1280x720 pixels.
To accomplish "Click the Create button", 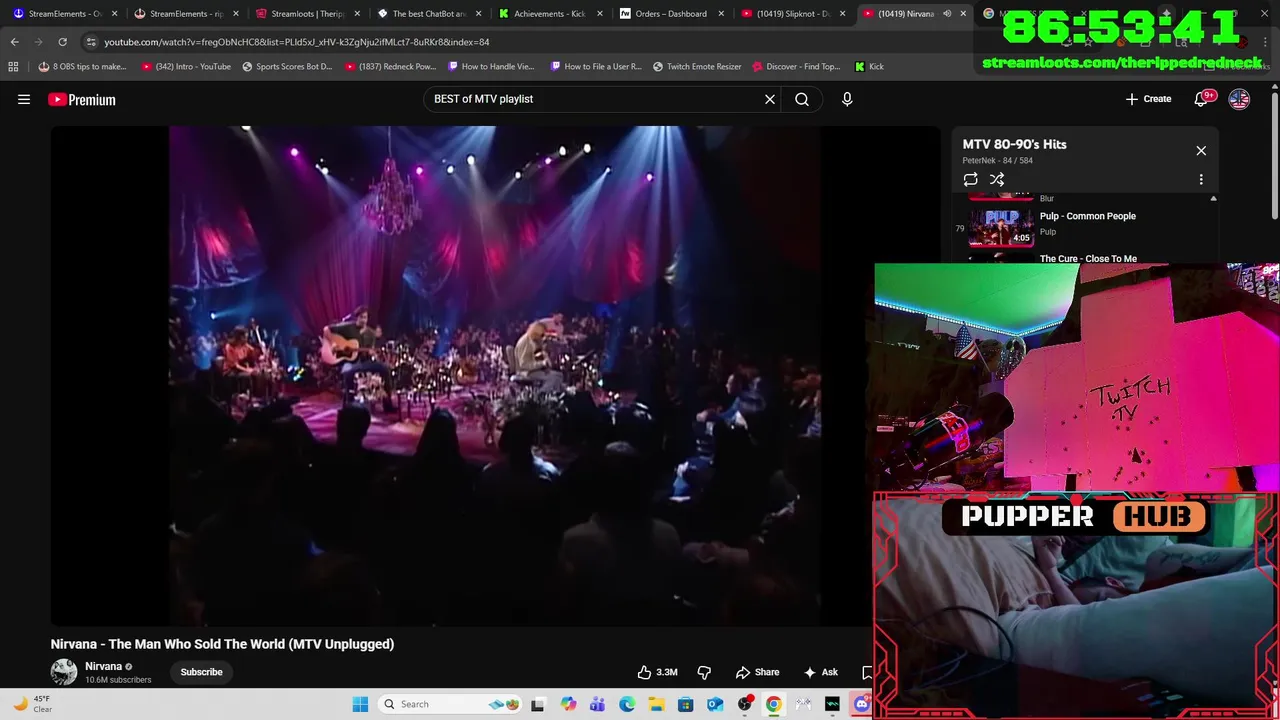I will pos(1148,99).
